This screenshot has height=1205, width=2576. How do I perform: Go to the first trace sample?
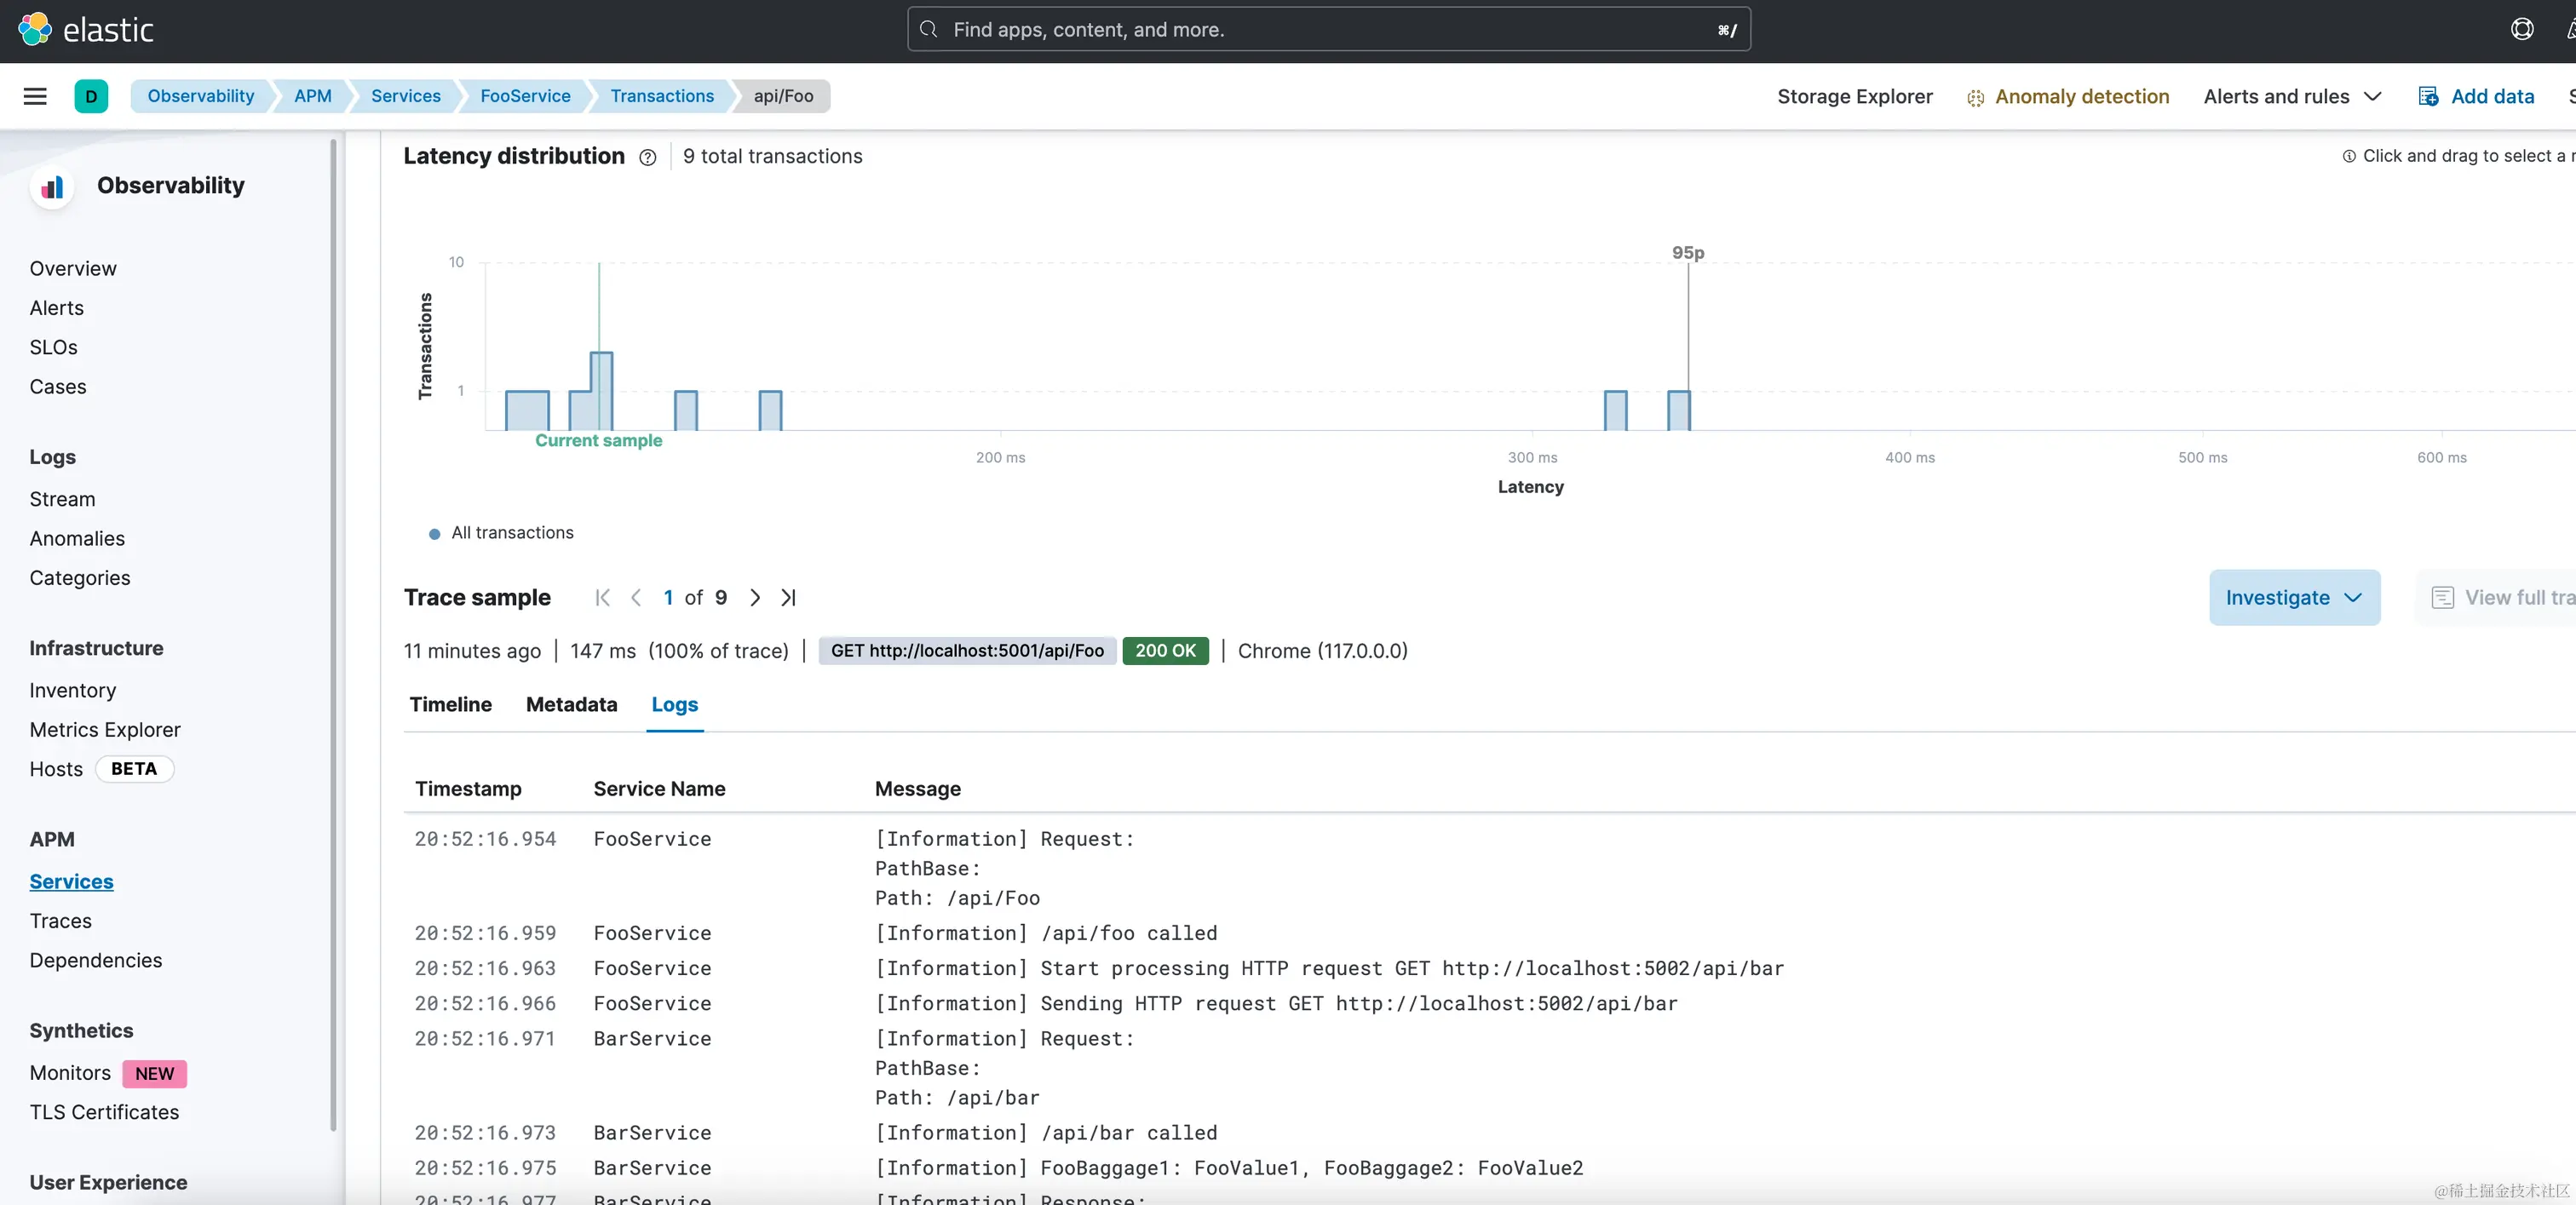[602, 598]
